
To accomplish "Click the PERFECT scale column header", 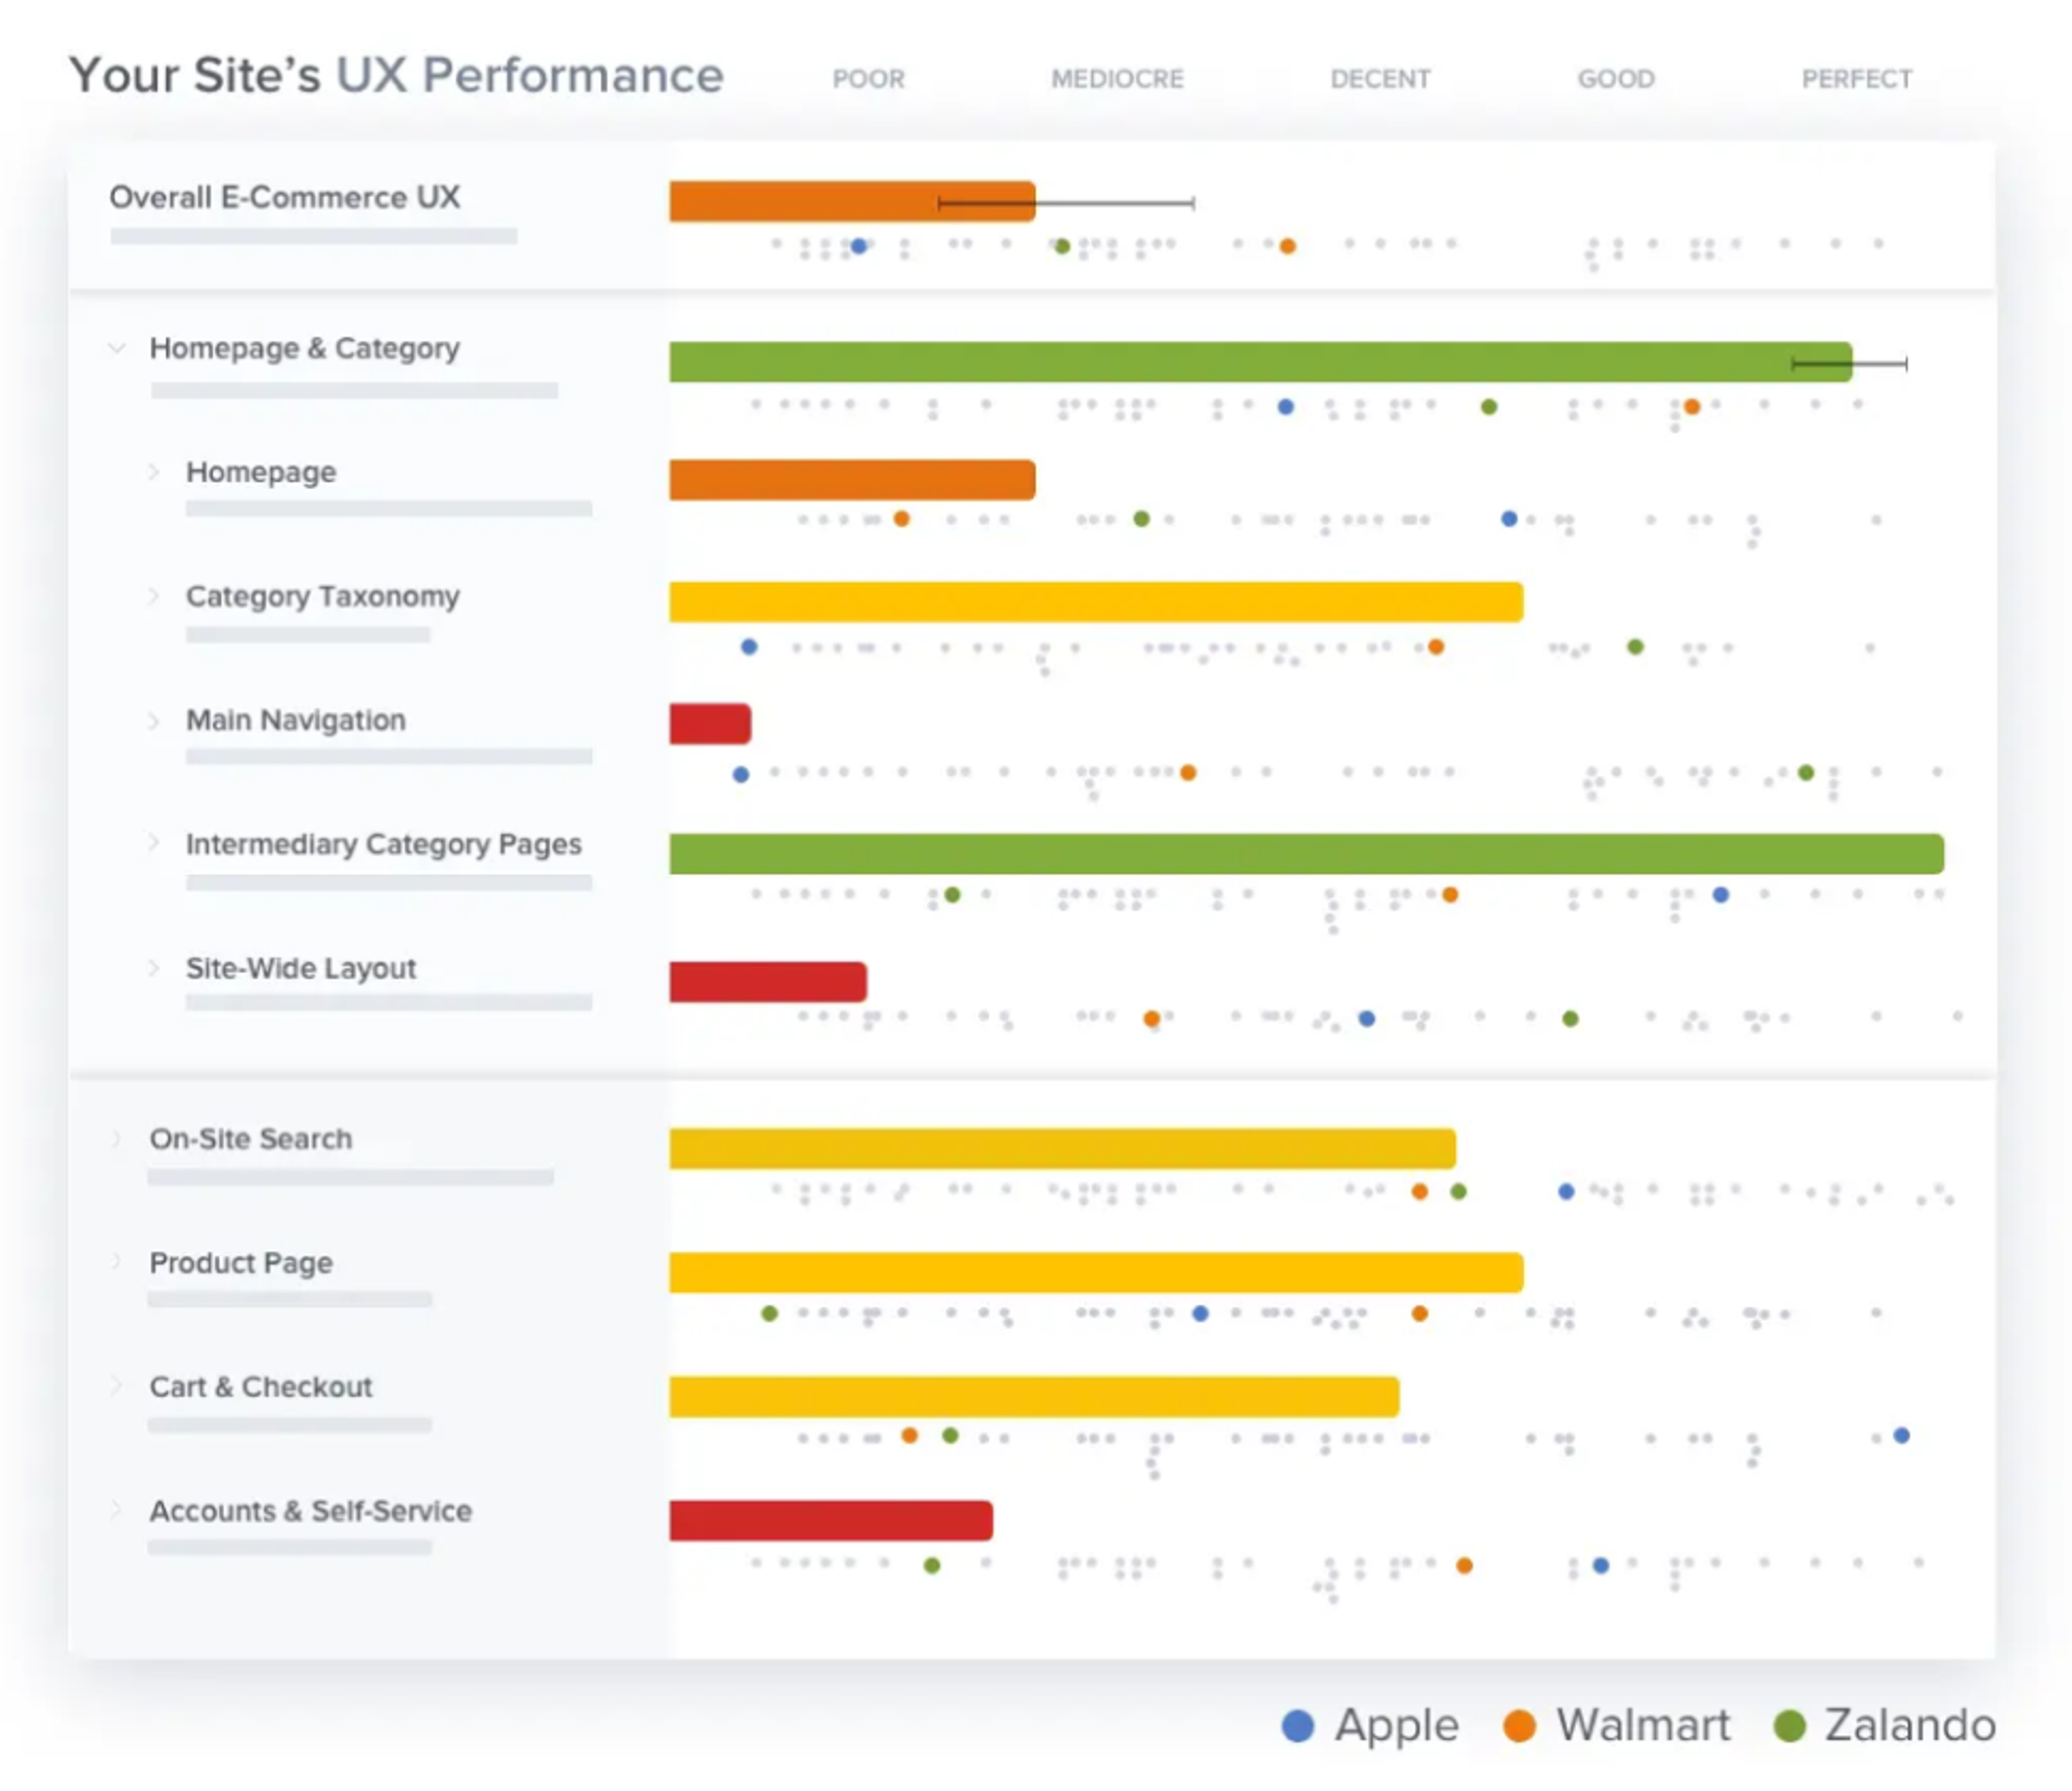I will 1856,79.
